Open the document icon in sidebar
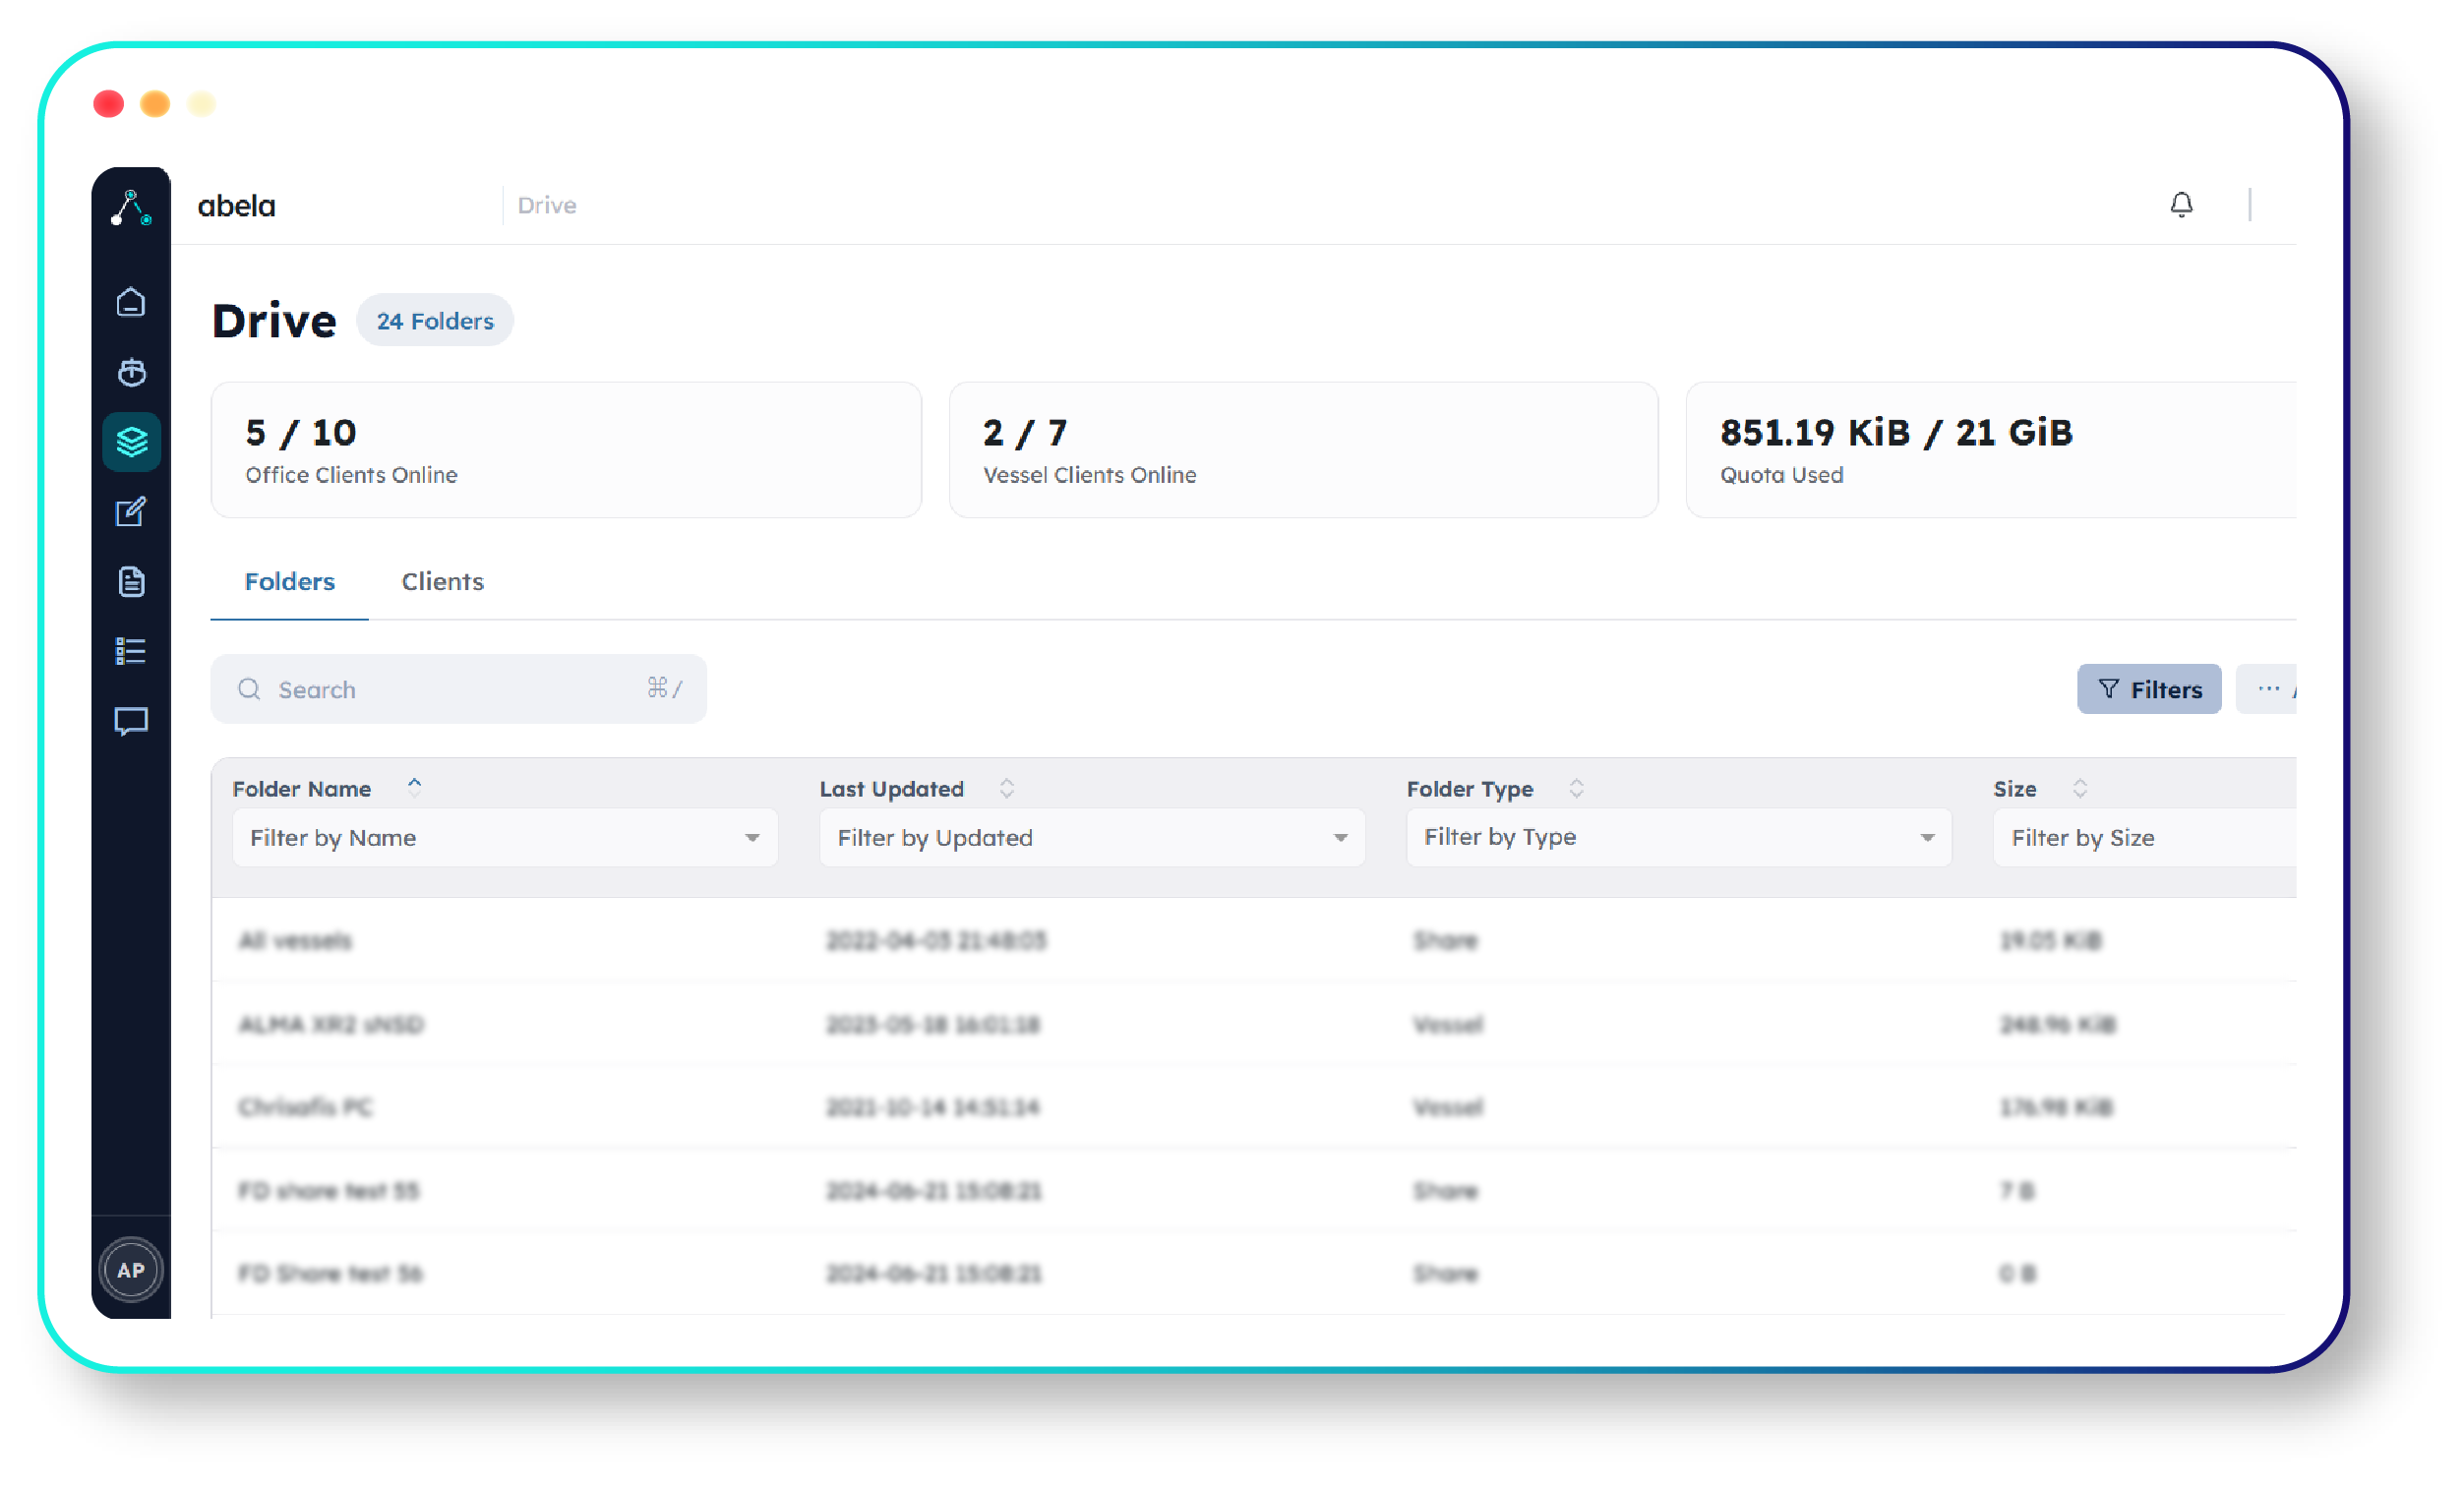Image resolution: width=2464 pixels, height=1488 pixels. point(131,582)
